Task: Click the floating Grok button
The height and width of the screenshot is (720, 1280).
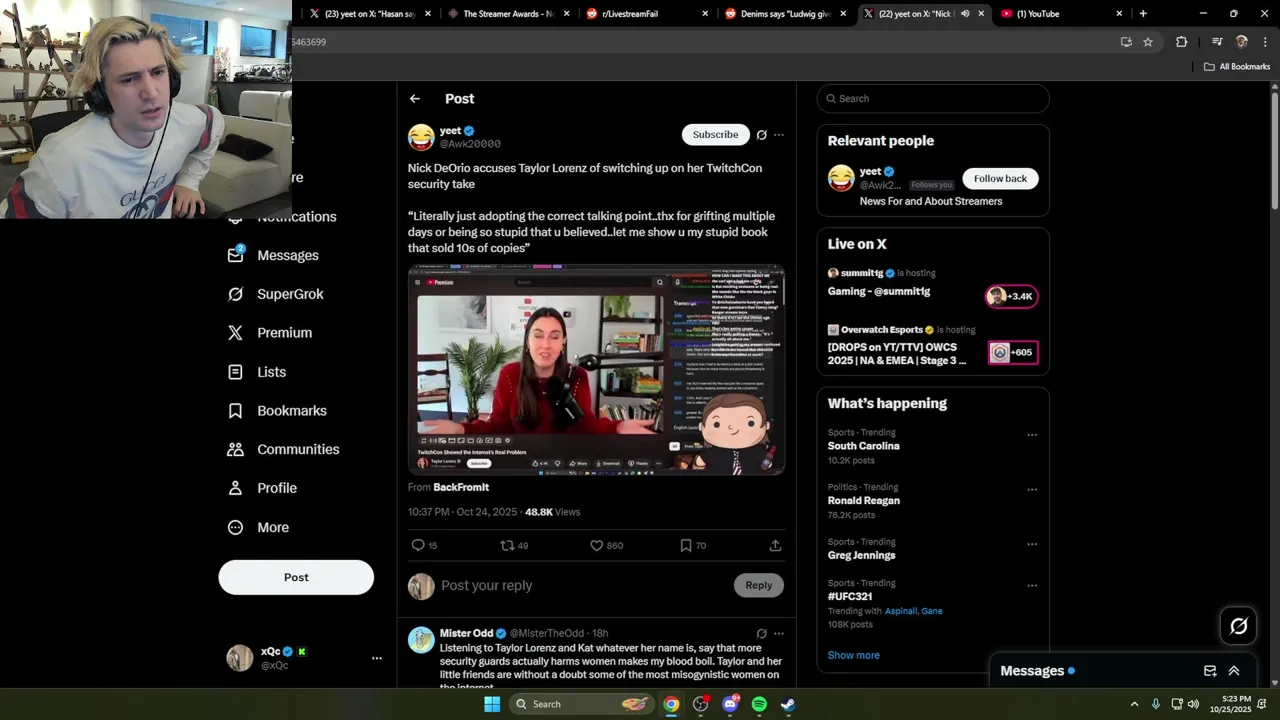Action: [1239, 626]
